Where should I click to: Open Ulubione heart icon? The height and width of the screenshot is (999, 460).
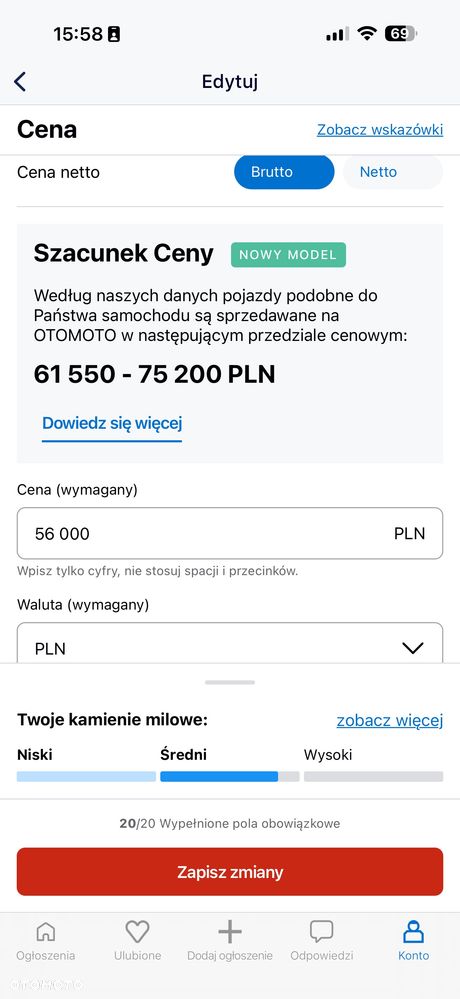(137, 932)
